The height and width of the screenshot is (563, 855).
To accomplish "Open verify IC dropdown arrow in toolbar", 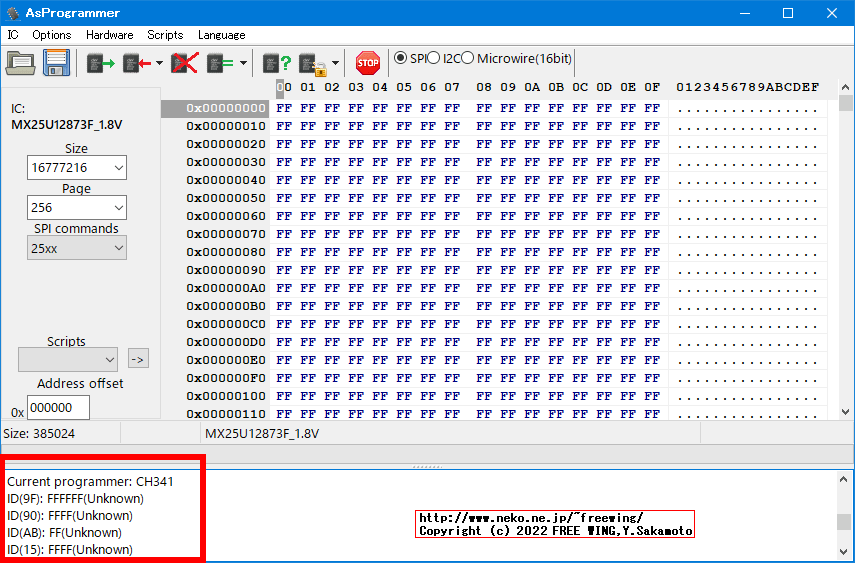I will point(243,63).
